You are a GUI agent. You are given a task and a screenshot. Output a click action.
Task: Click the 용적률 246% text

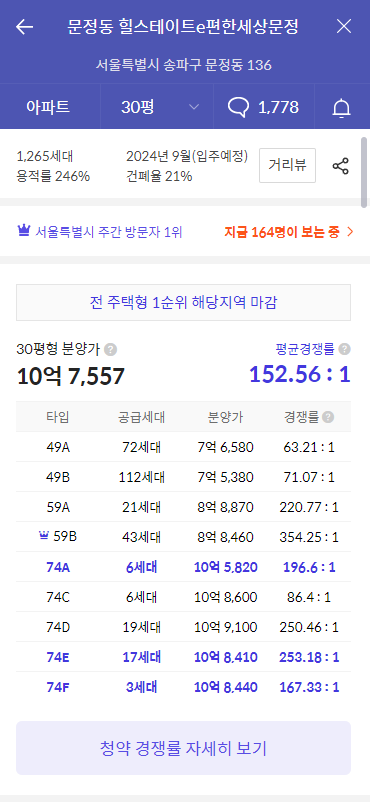coord(53,176)
